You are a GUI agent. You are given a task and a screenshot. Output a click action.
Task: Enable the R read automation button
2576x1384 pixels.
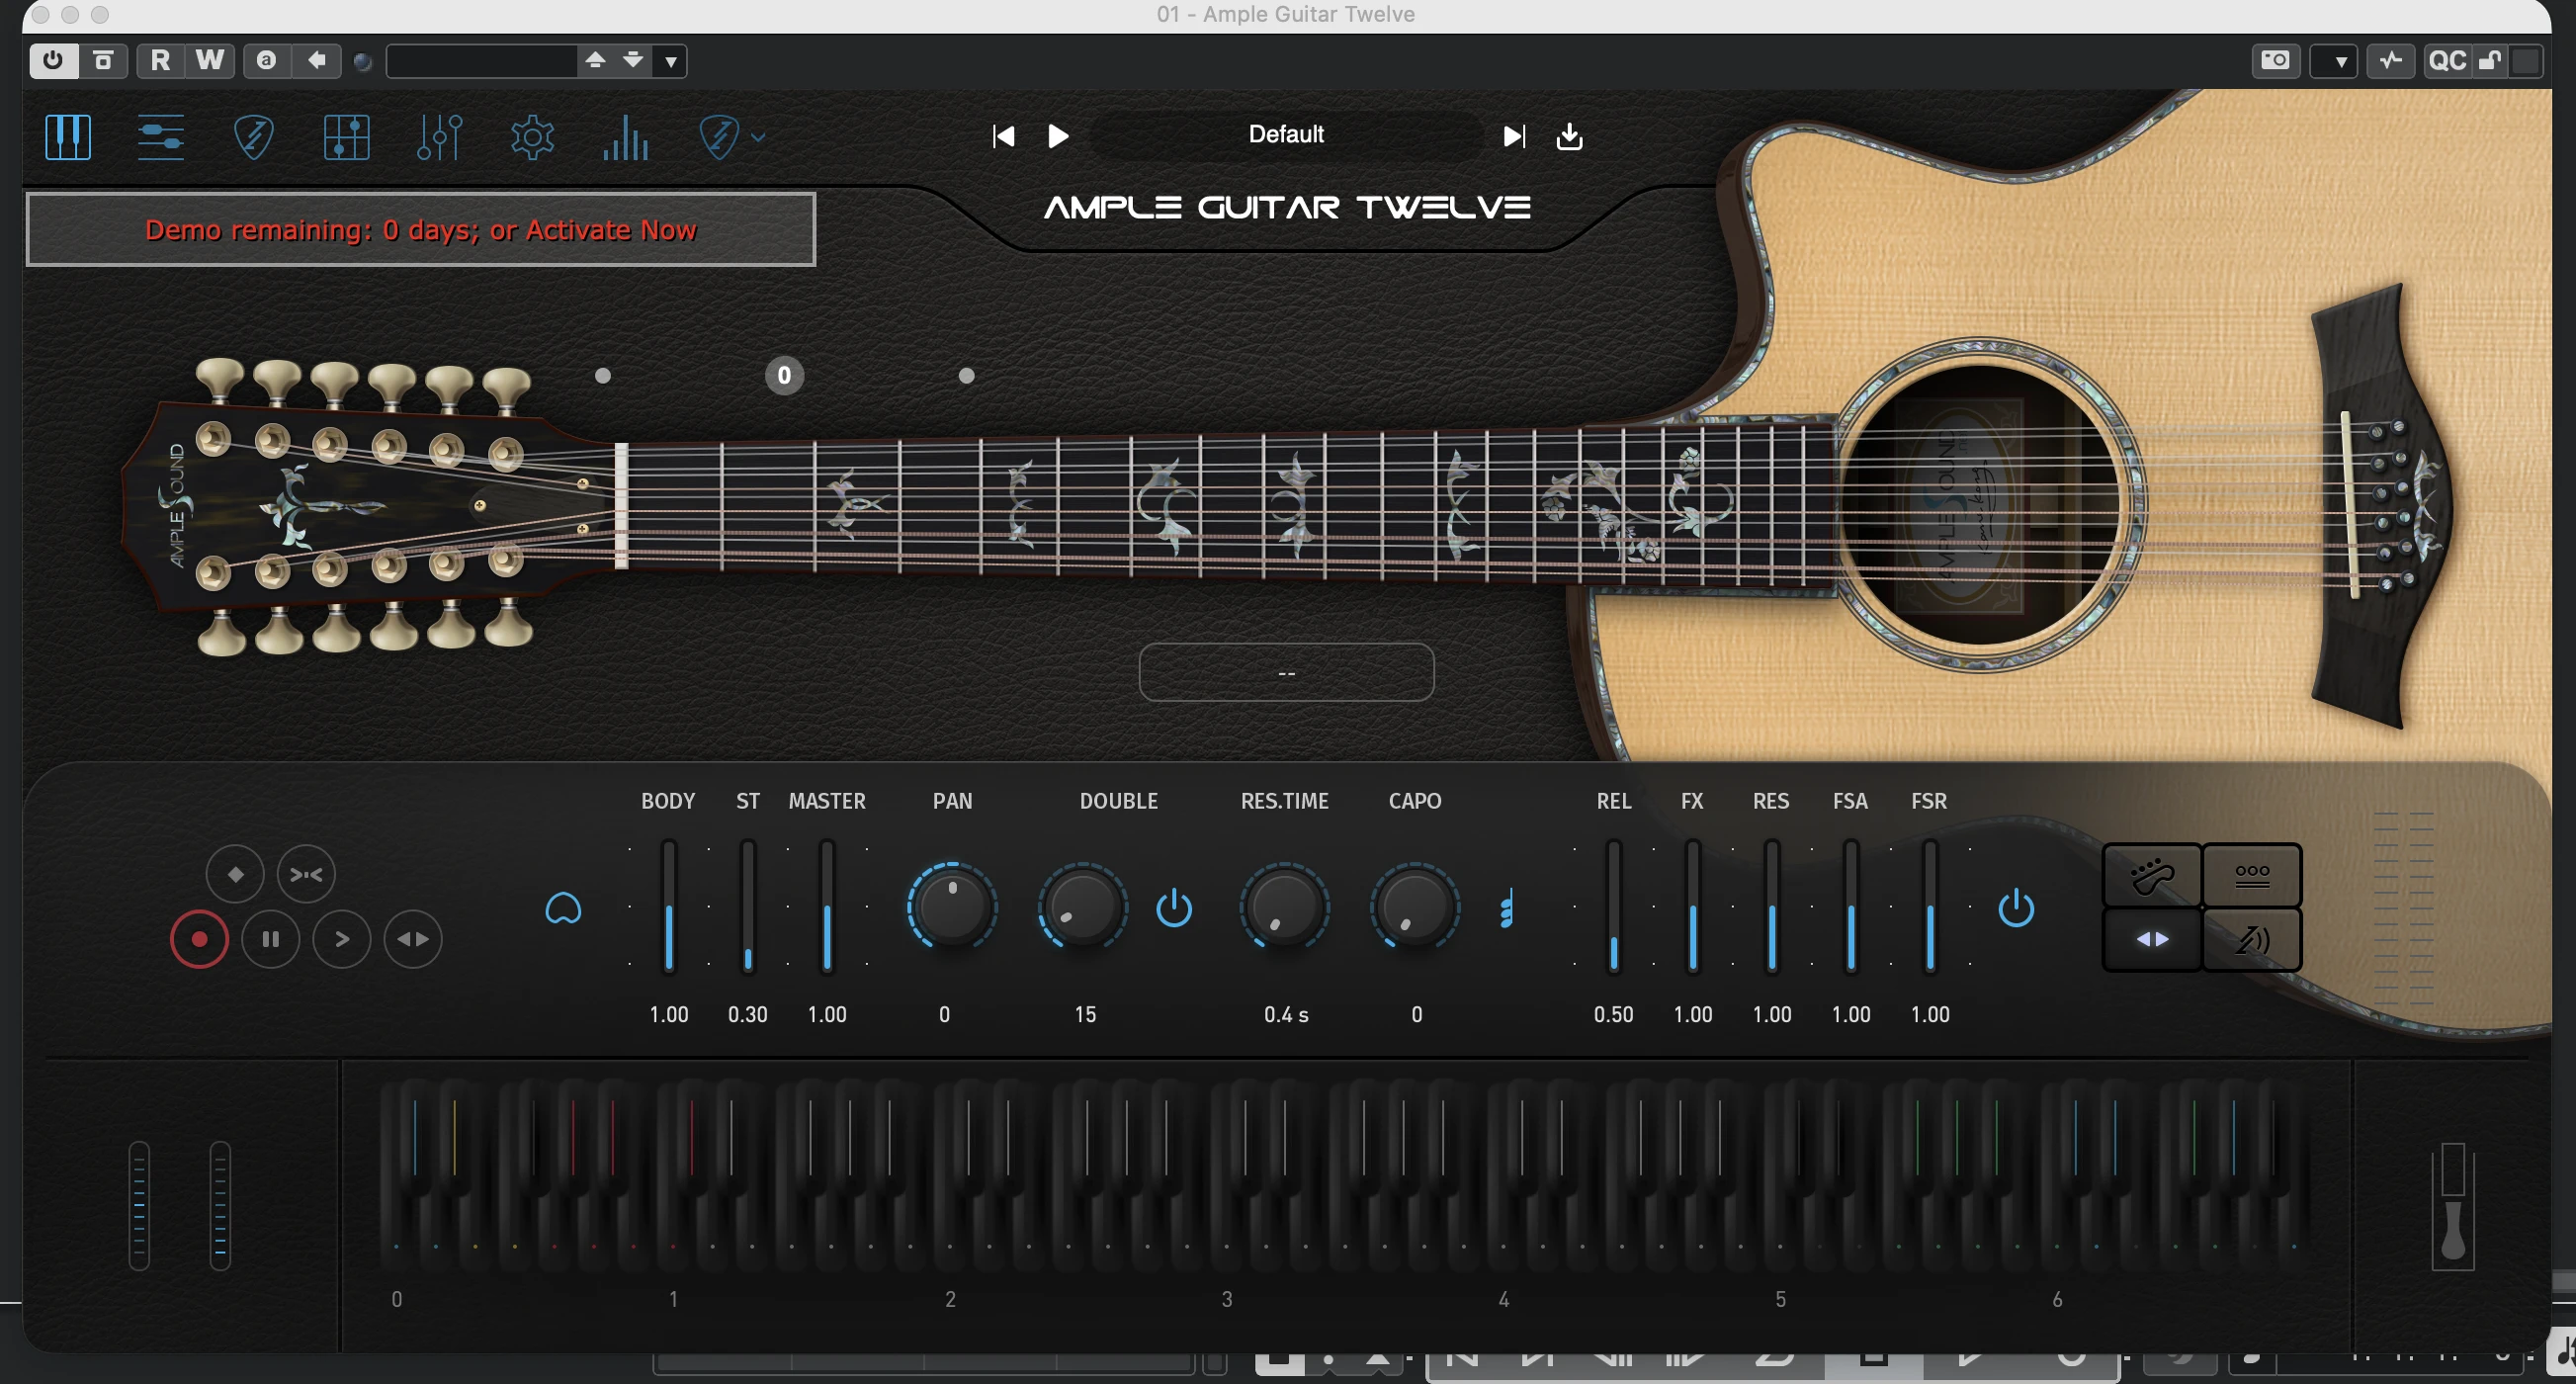160,61
